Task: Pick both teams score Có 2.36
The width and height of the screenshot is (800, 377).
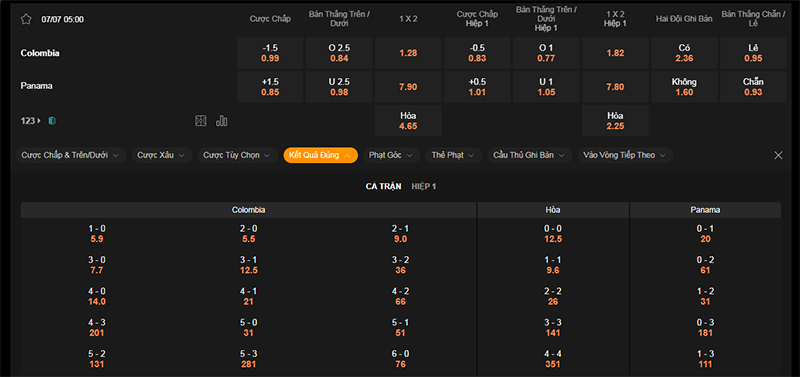Action: coord(684,53)
